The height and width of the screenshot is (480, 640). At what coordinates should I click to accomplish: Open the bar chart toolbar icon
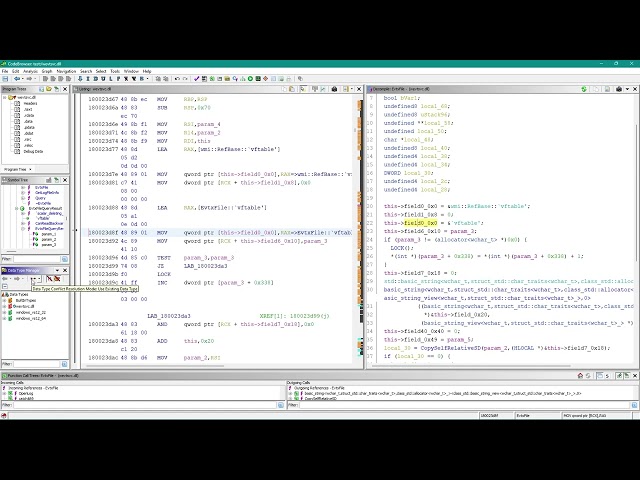coord(243,79)
